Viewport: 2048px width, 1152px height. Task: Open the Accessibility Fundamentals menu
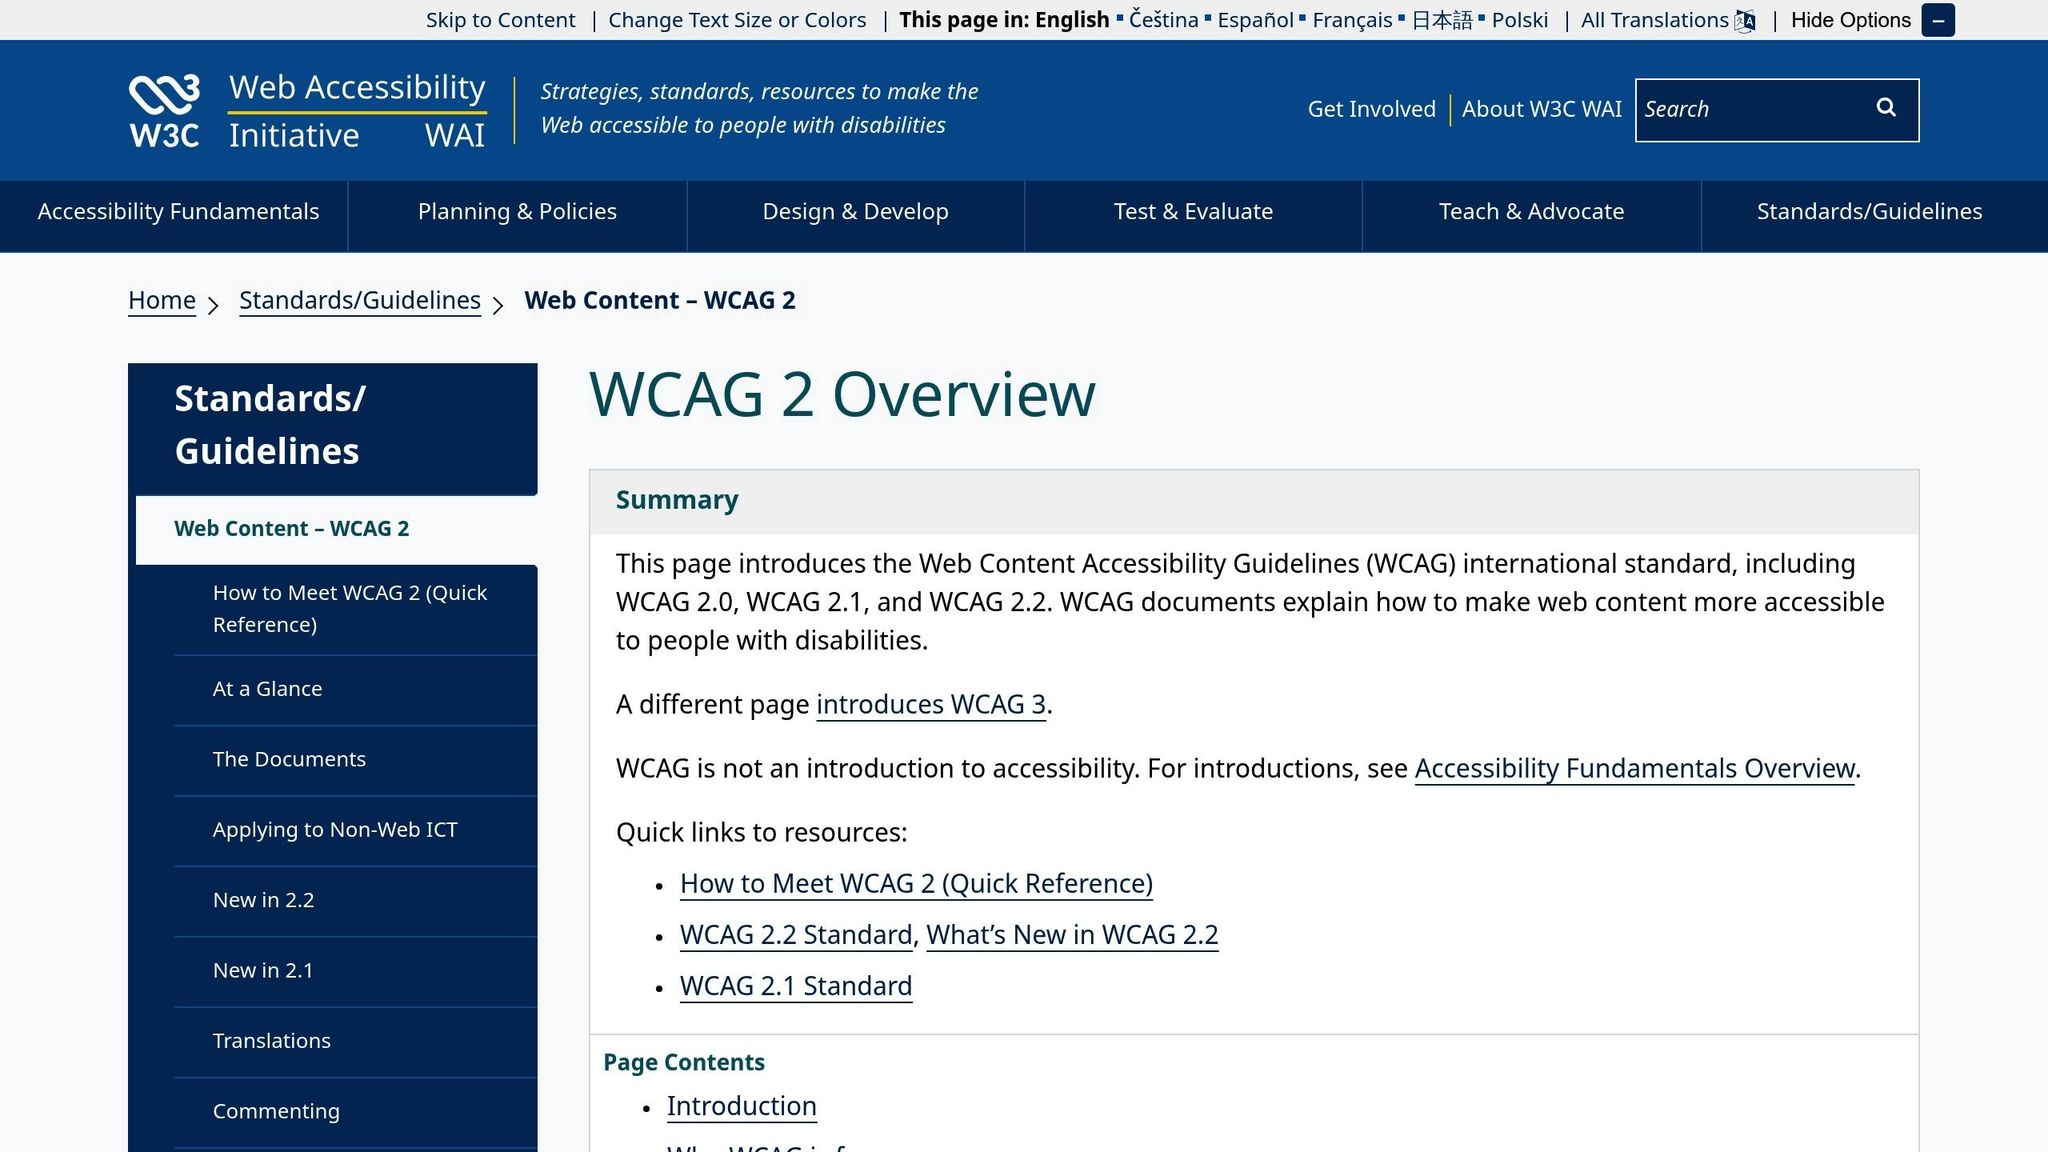[x=178, y=212]
